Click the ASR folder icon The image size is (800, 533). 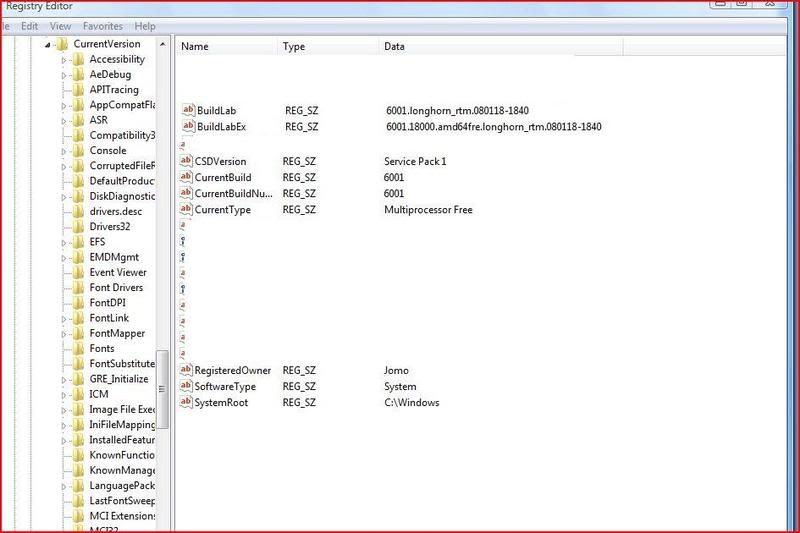point(78,120)
